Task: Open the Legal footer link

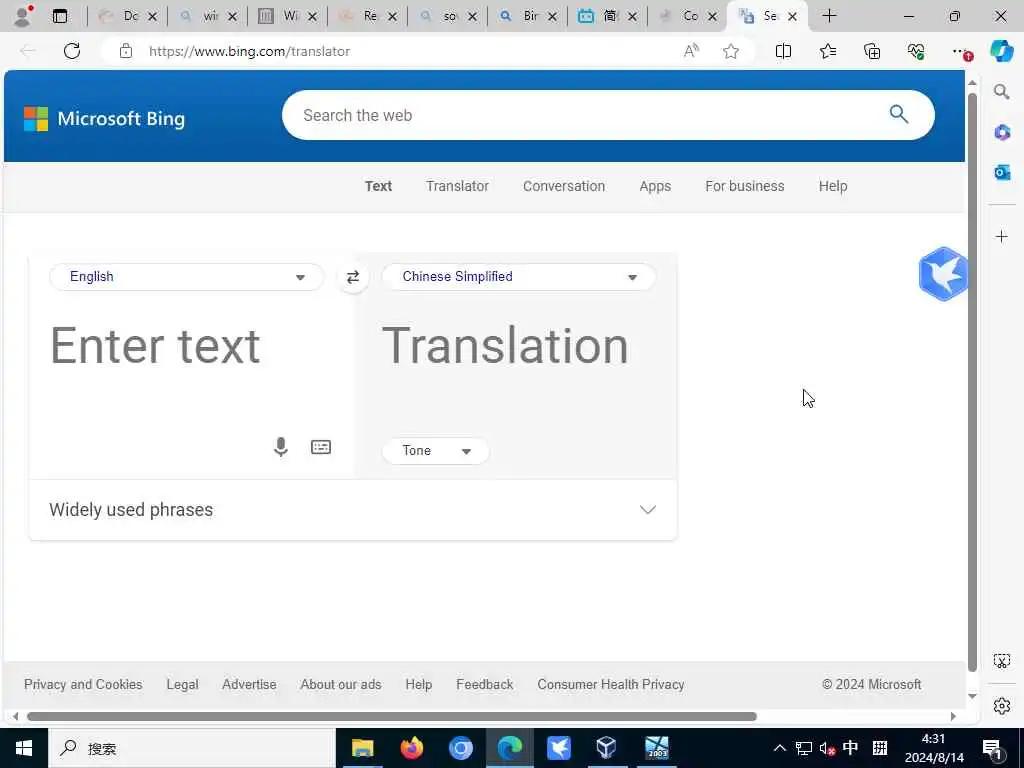Action: (182, 684)
